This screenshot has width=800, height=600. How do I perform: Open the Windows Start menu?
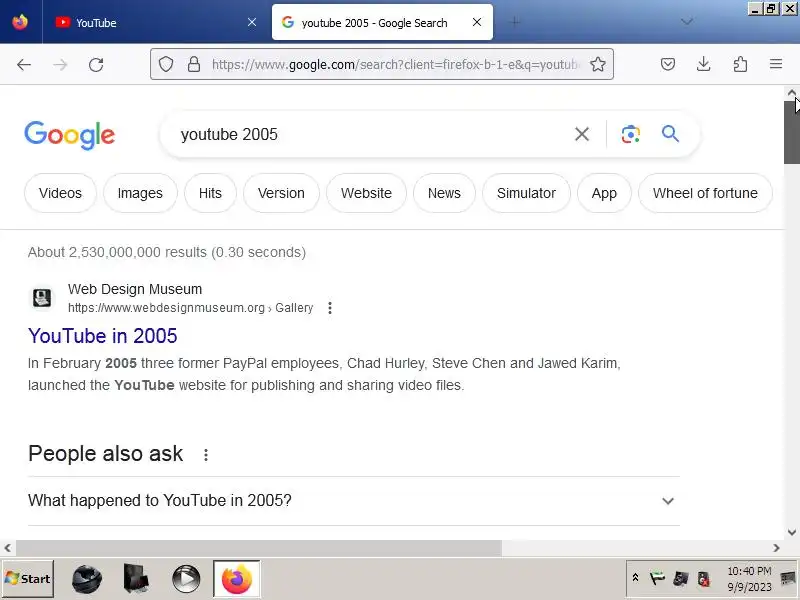[28, 579]
